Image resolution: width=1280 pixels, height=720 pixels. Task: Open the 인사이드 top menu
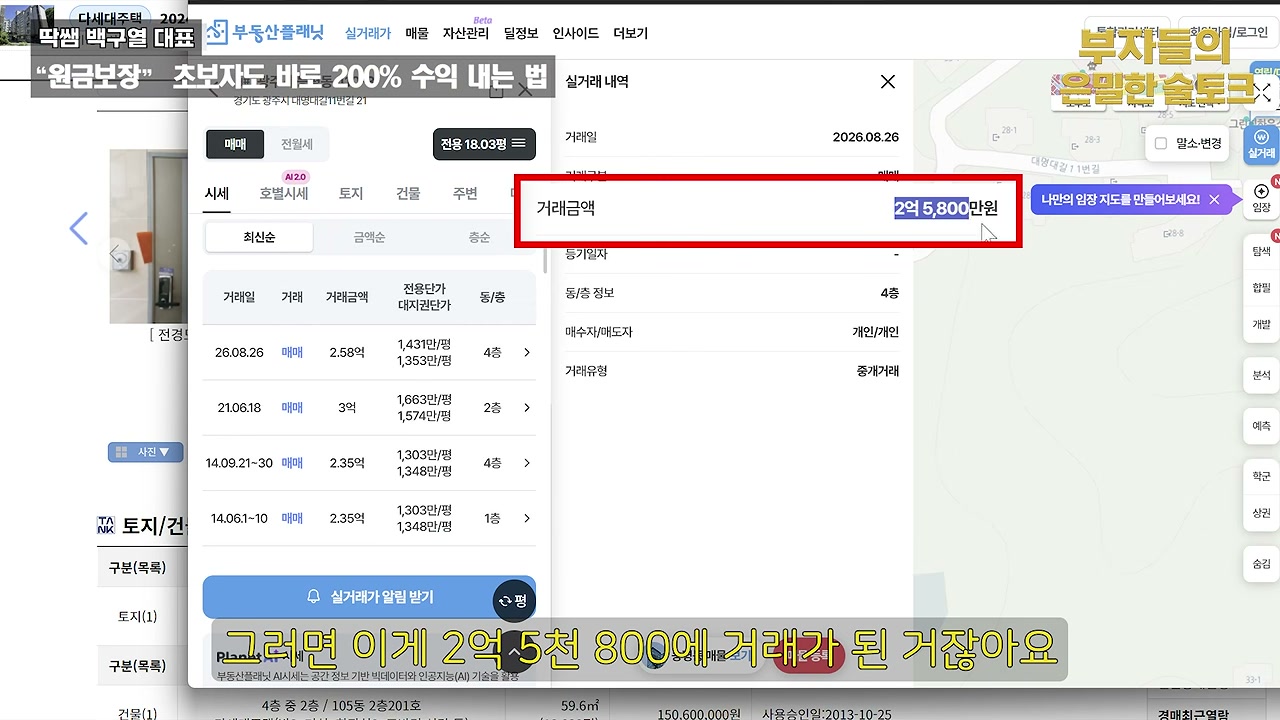576,33
